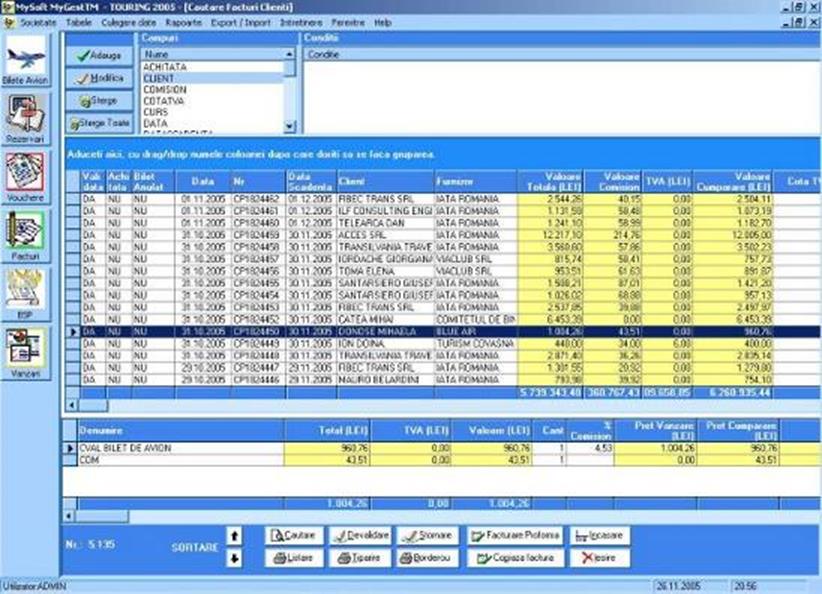Open the Culegere date menu
This screenshot has height=594, width=822.
coord(128,23)
